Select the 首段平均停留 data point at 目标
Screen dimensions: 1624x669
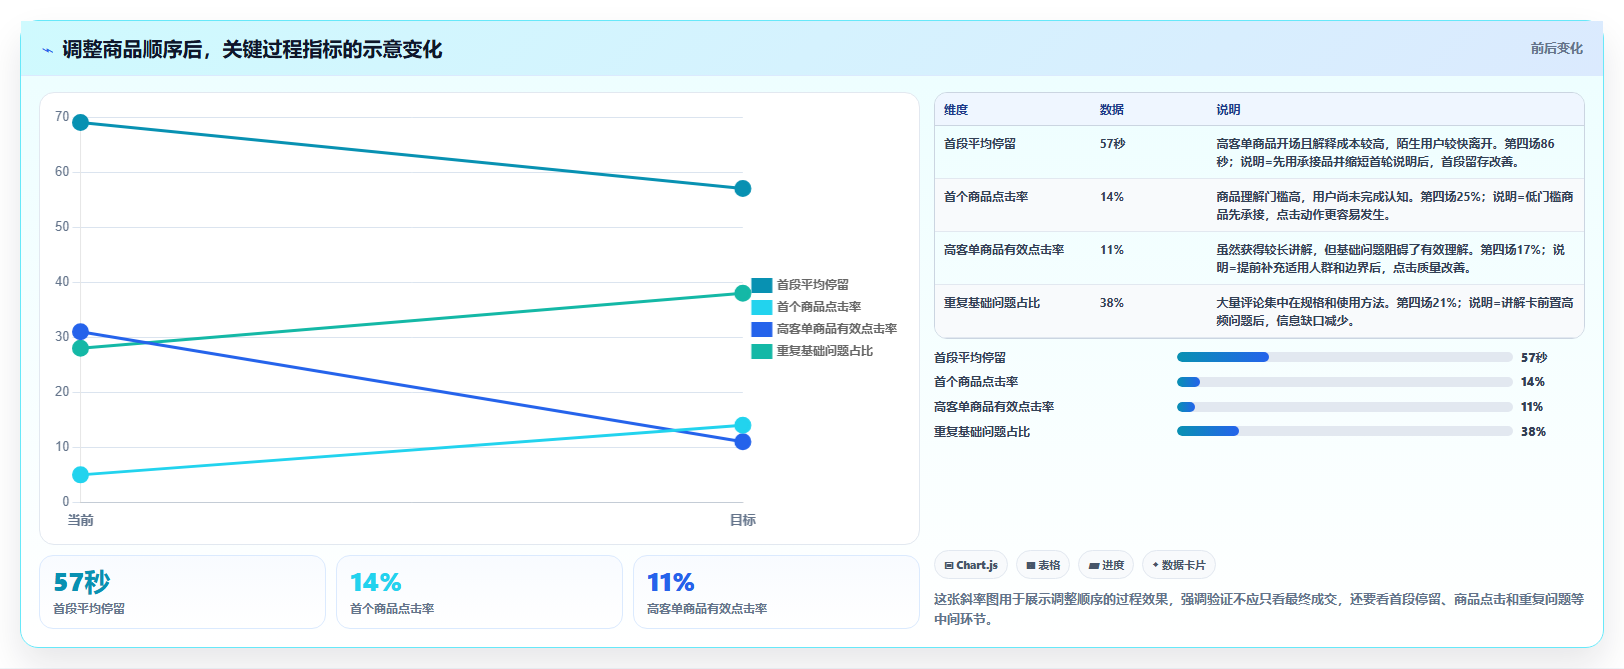[743, 189]
